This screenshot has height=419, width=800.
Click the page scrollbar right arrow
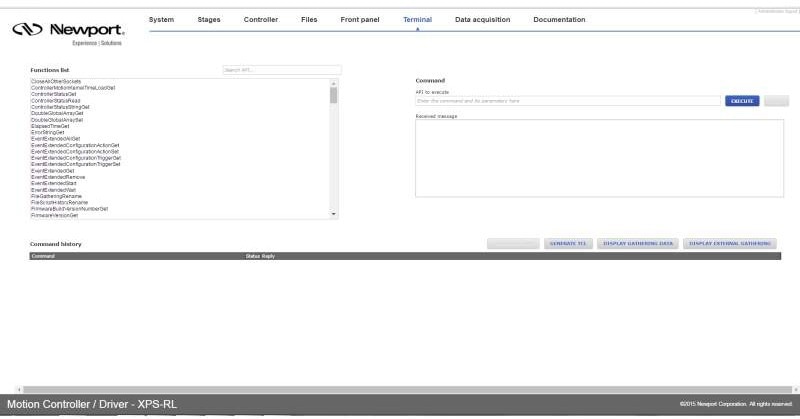[x=795, y=389]
